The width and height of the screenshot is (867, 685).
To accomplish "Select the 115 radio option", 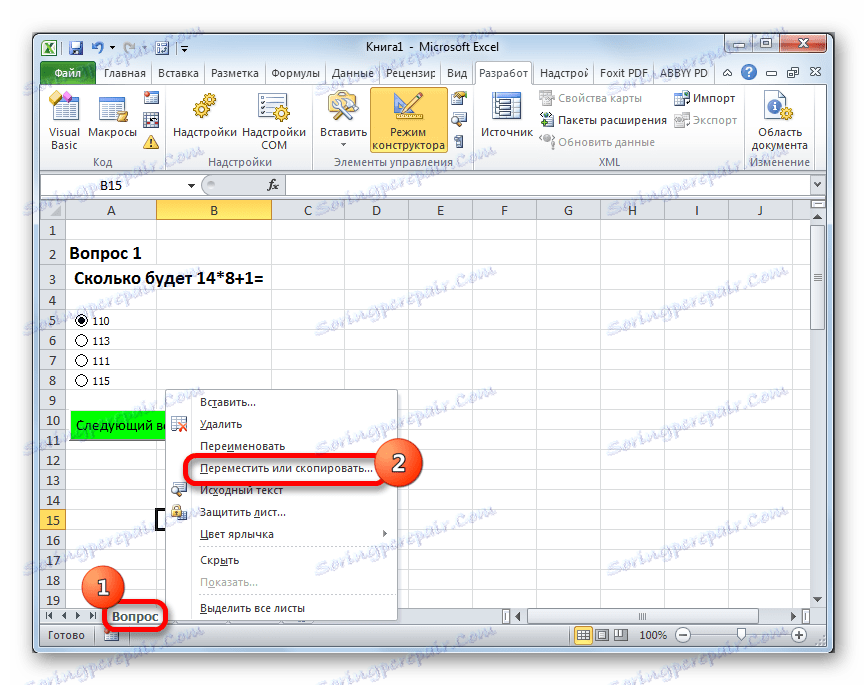I will pyautogui.click(x=81, y=380).
